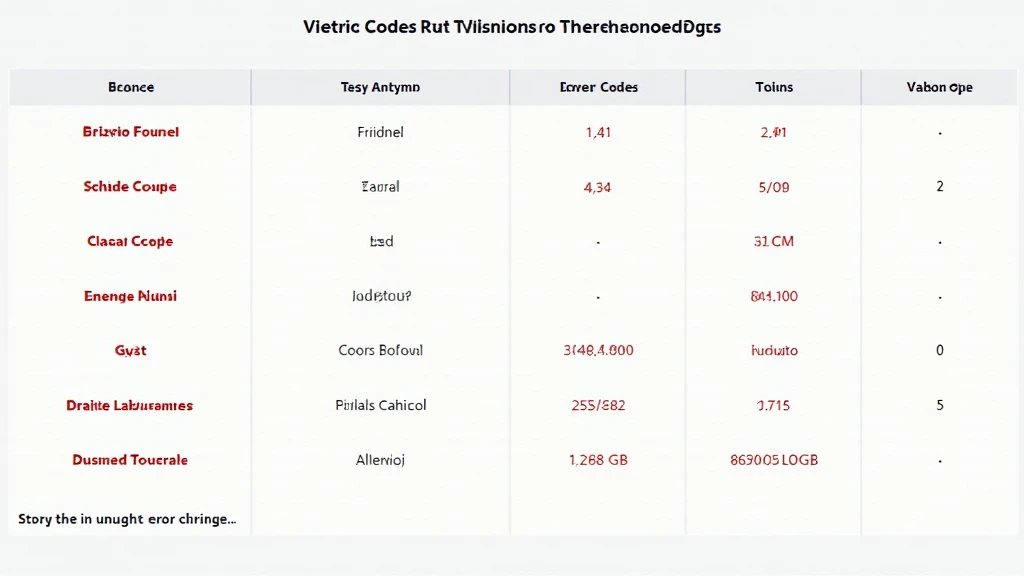1024x576 pixels.
Task: Open the Schide Coupe entry
Action: pyautogui.click(x=130, y=187)
